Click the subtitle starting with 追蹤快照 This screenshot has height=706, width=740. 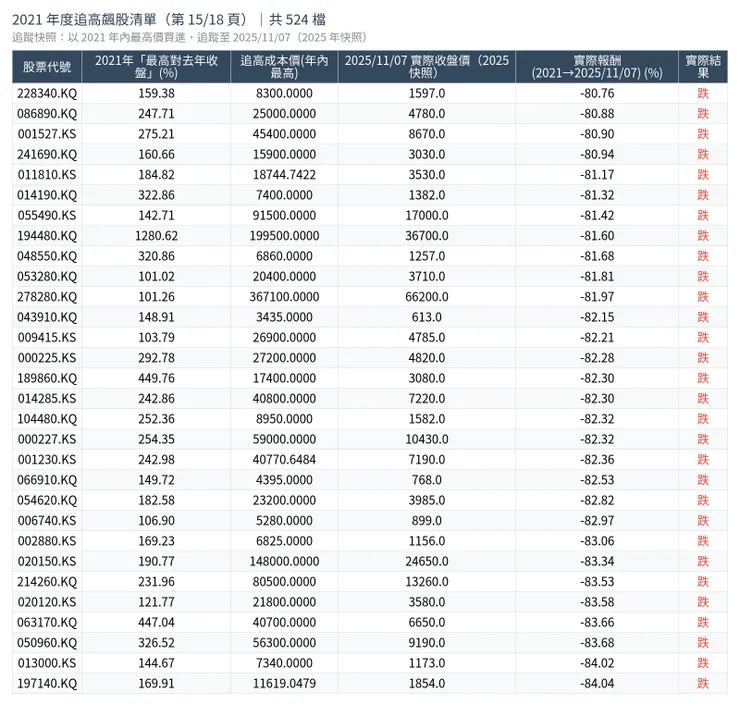(190, 37)
